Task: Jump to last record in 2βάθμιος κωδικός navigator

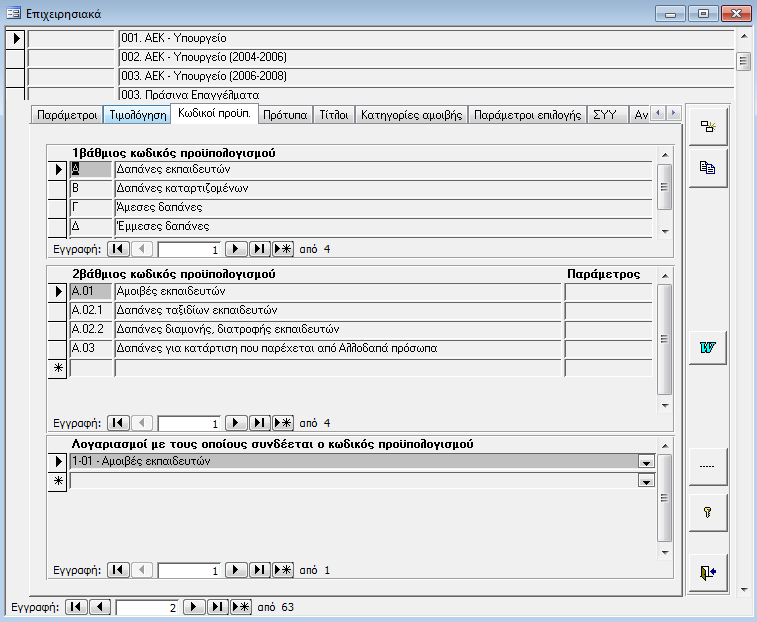Action: click(259, 423)
